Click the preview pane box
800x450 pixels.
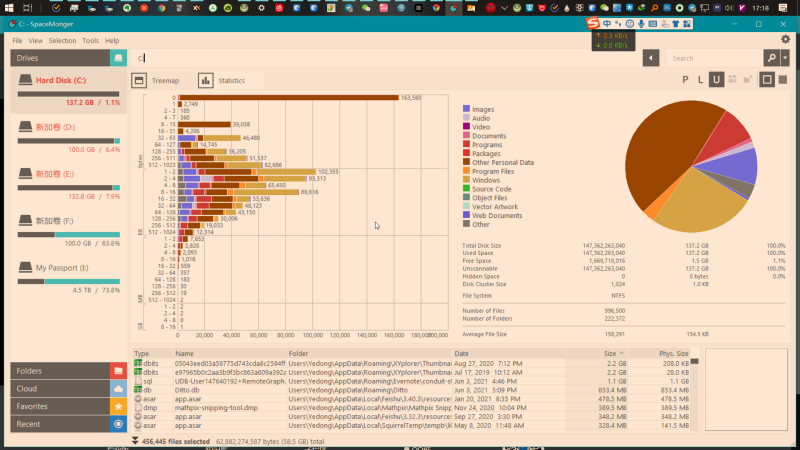[746, 390]
